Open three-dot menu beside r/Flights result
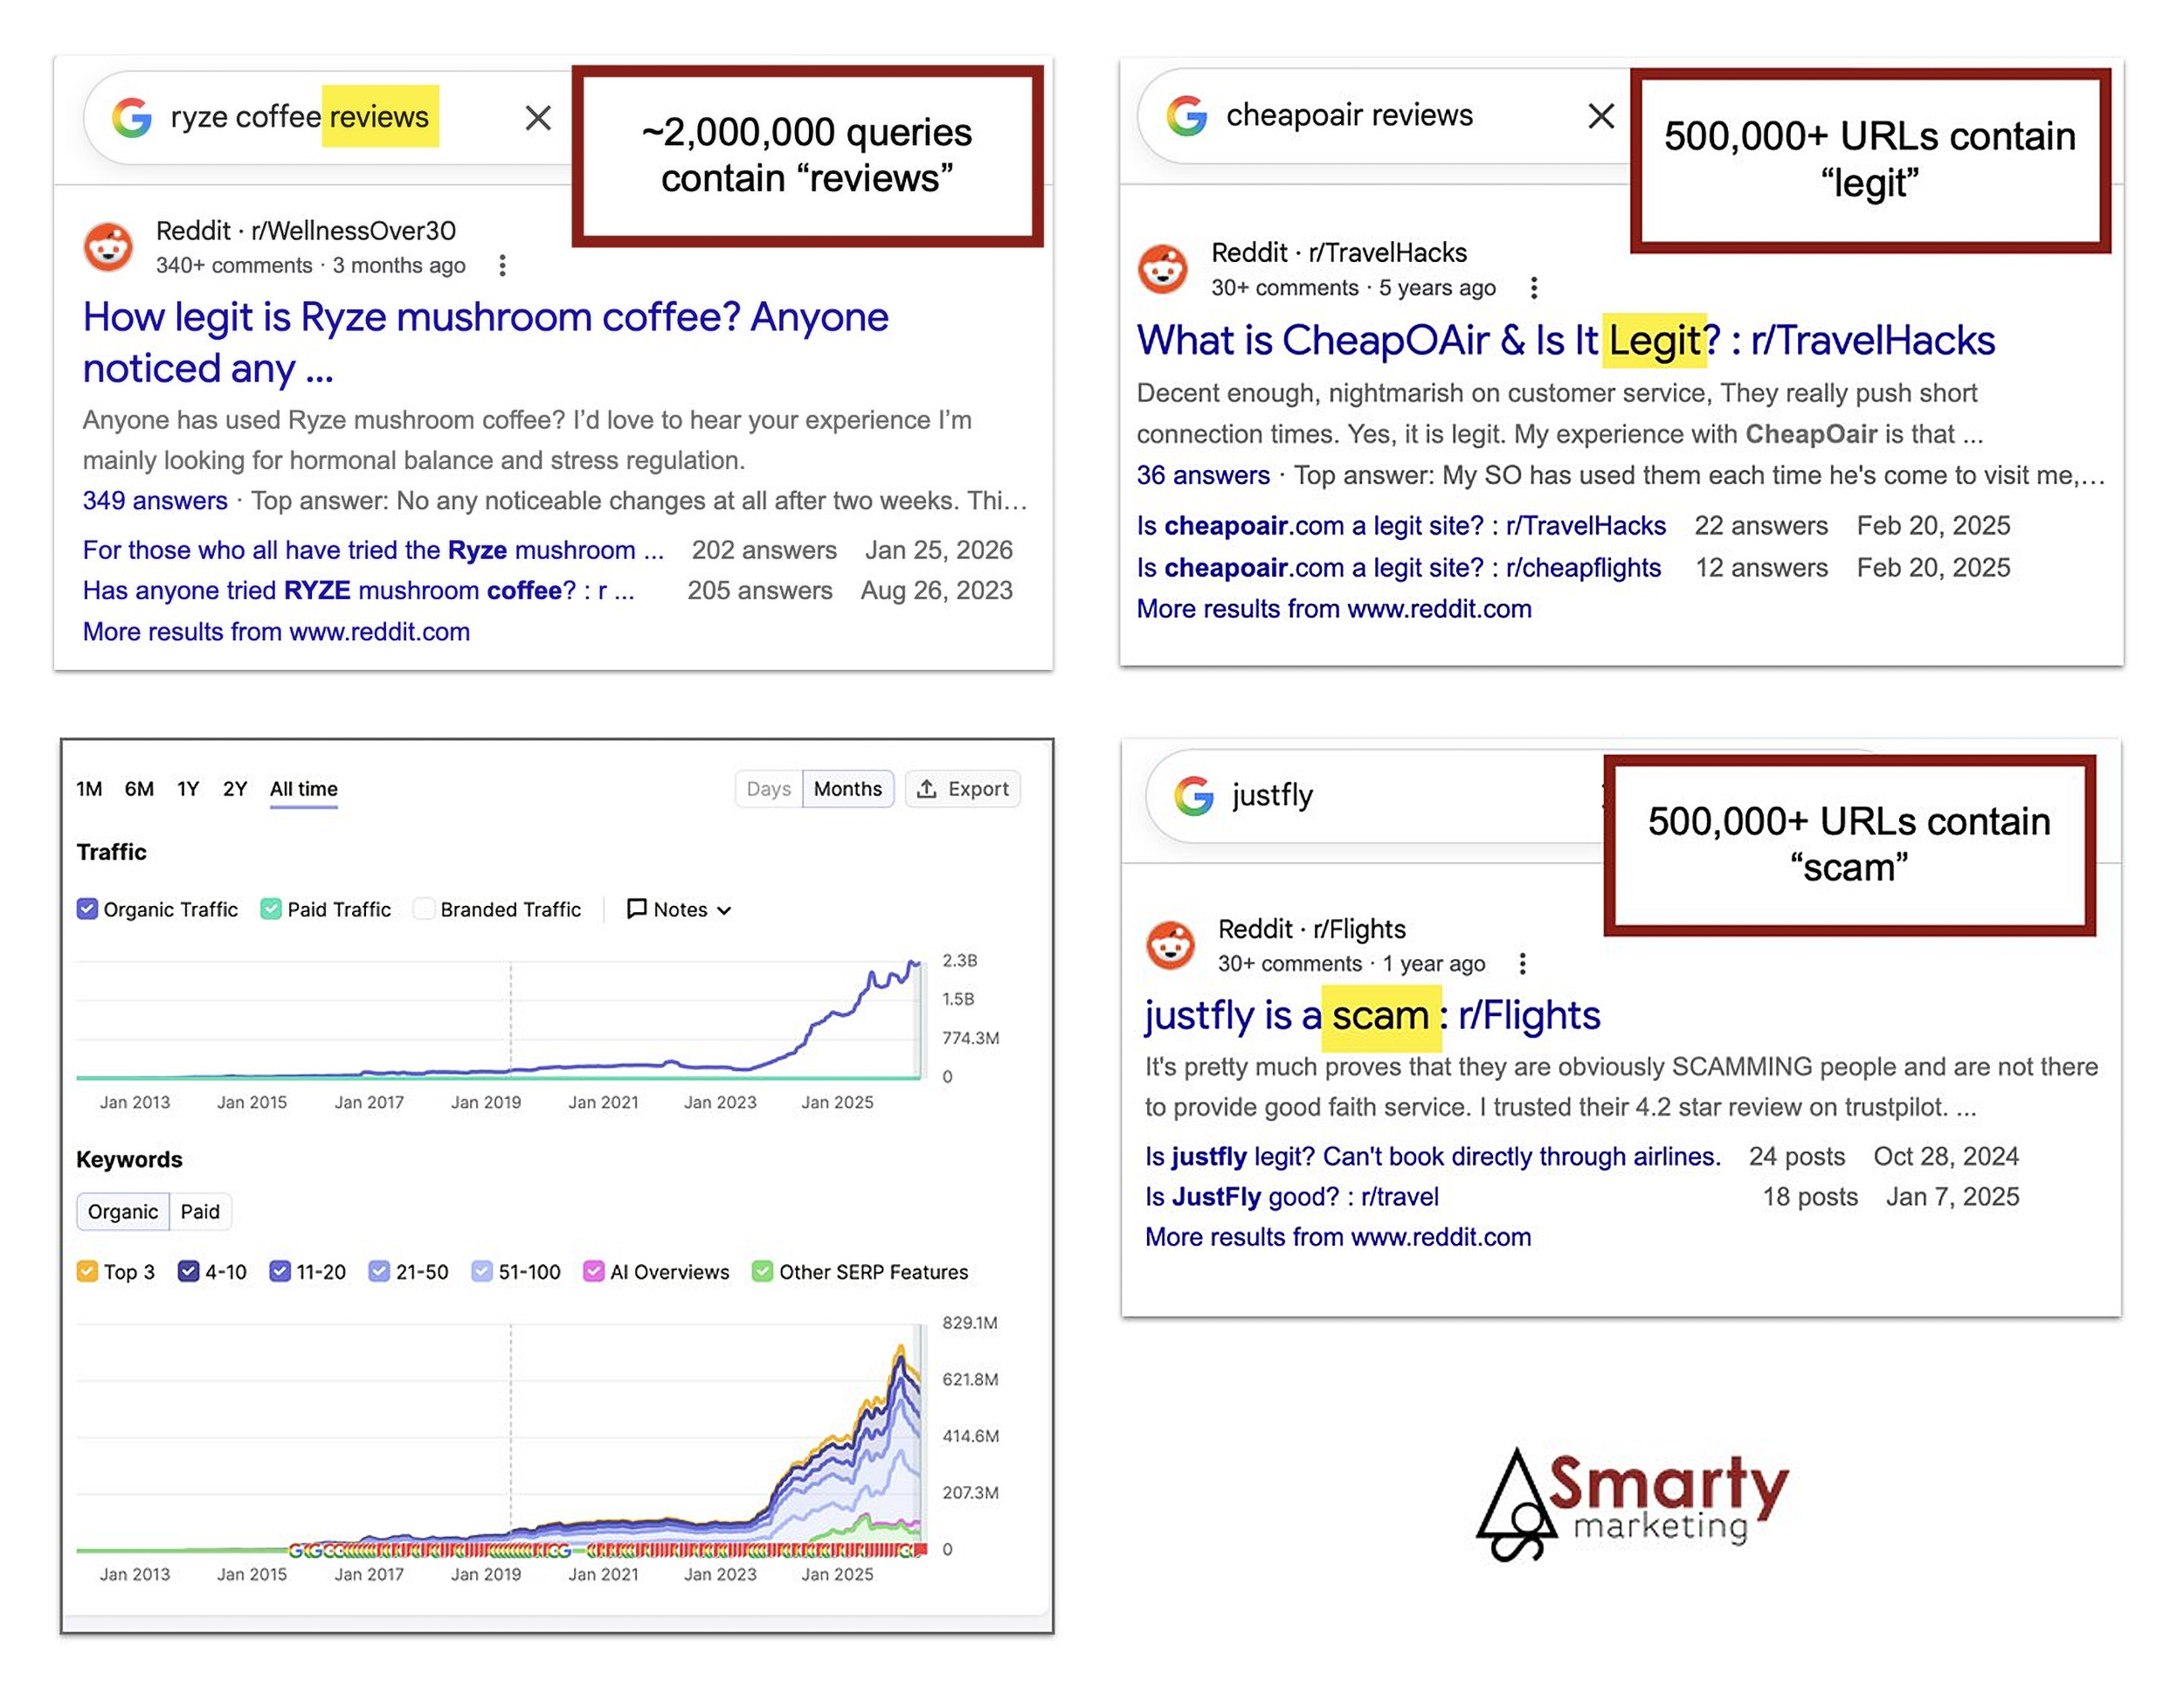The image size is (2184, 1694). pos(1522,963)
